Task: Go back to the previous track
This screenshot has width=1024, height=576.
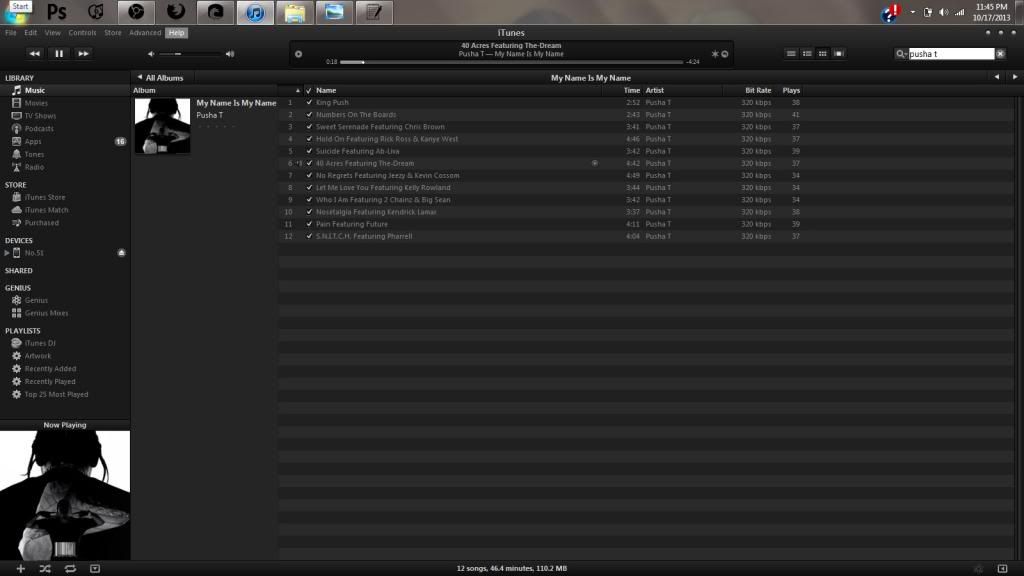Action: (x=34, y=53)
